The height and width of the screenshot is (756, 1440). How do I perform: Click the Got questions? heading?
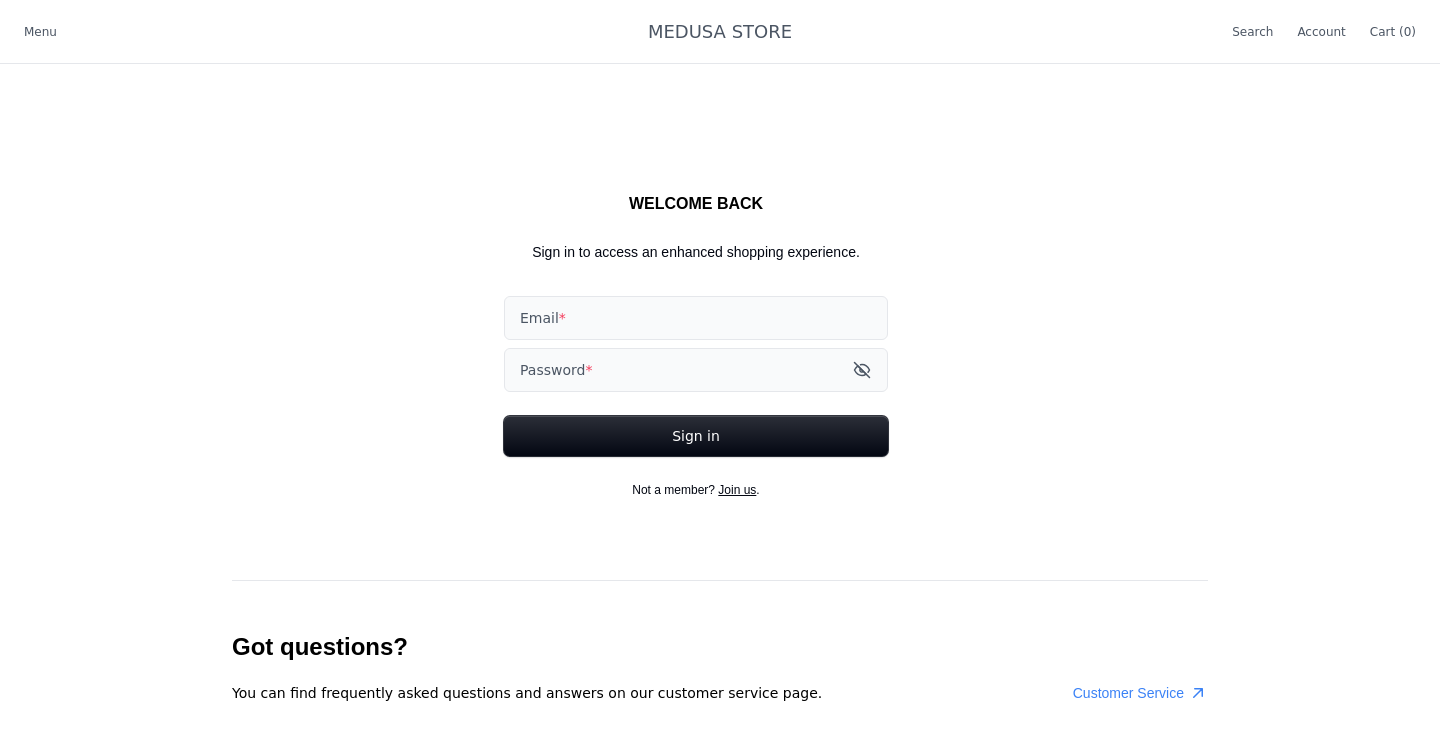click(320, 647)
